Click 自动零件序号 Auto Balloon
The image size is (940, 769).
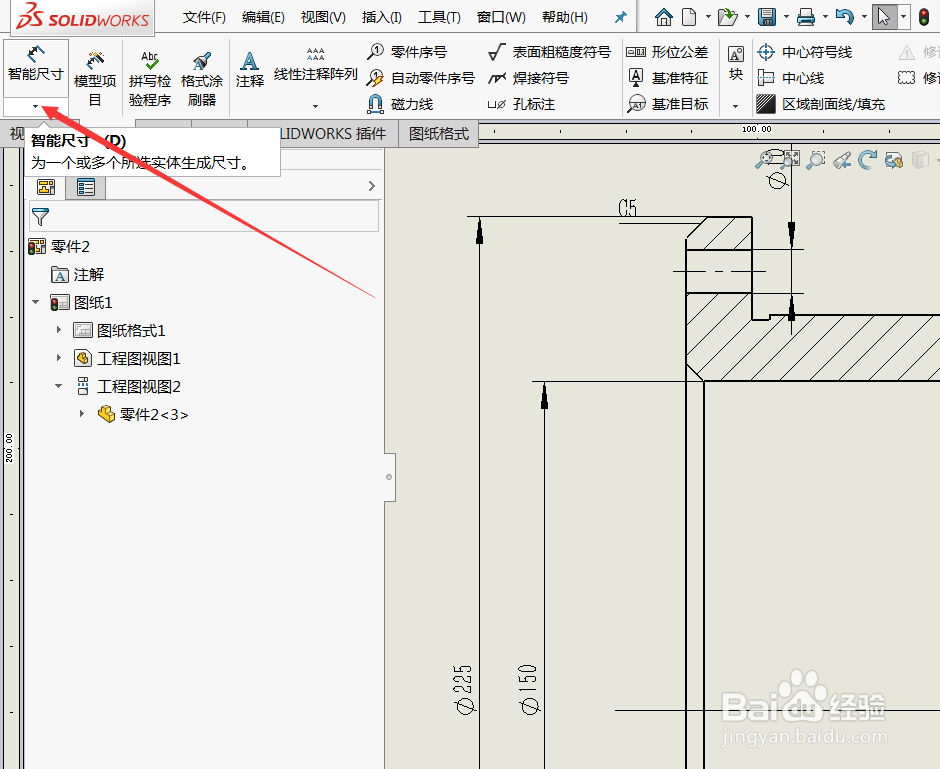coord(421,78)
